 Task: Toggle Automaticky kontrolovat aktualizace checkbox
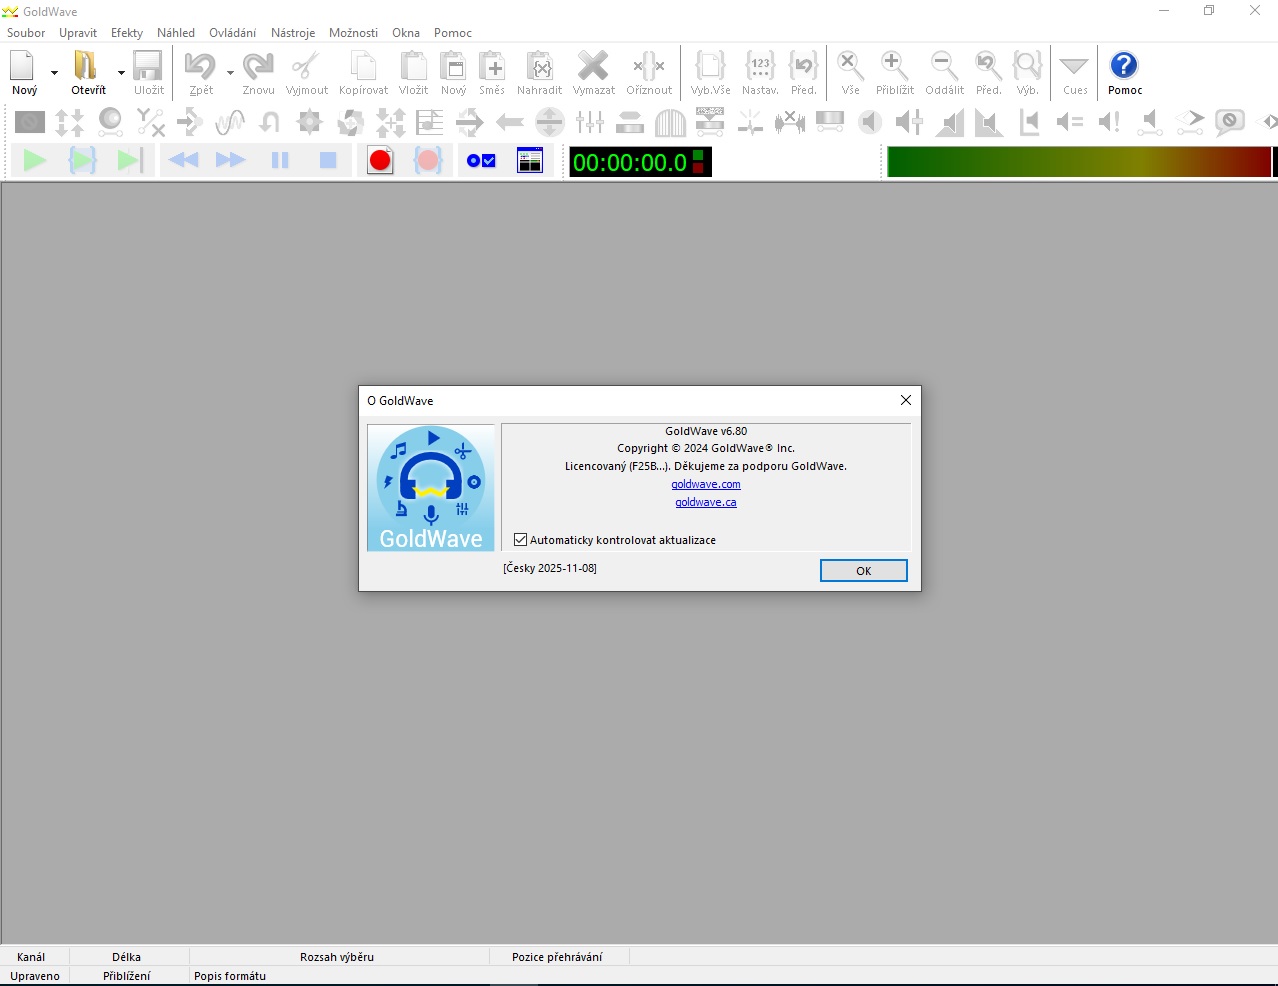coord(520,540)
